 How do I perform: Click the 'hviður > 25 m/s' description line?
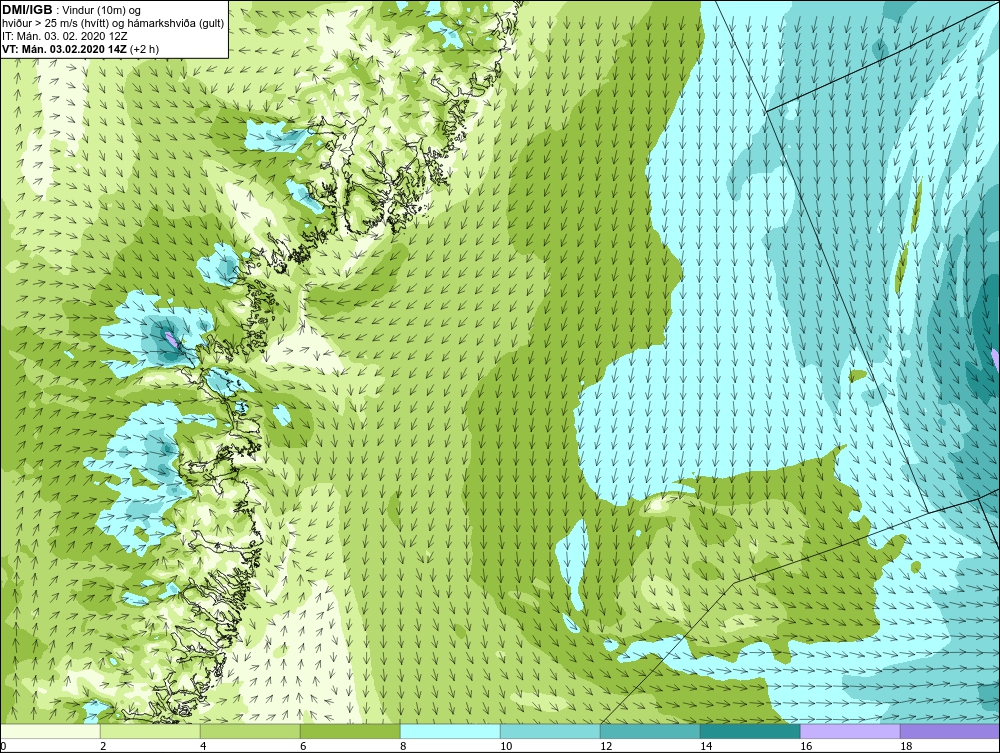tap(113, 24)
